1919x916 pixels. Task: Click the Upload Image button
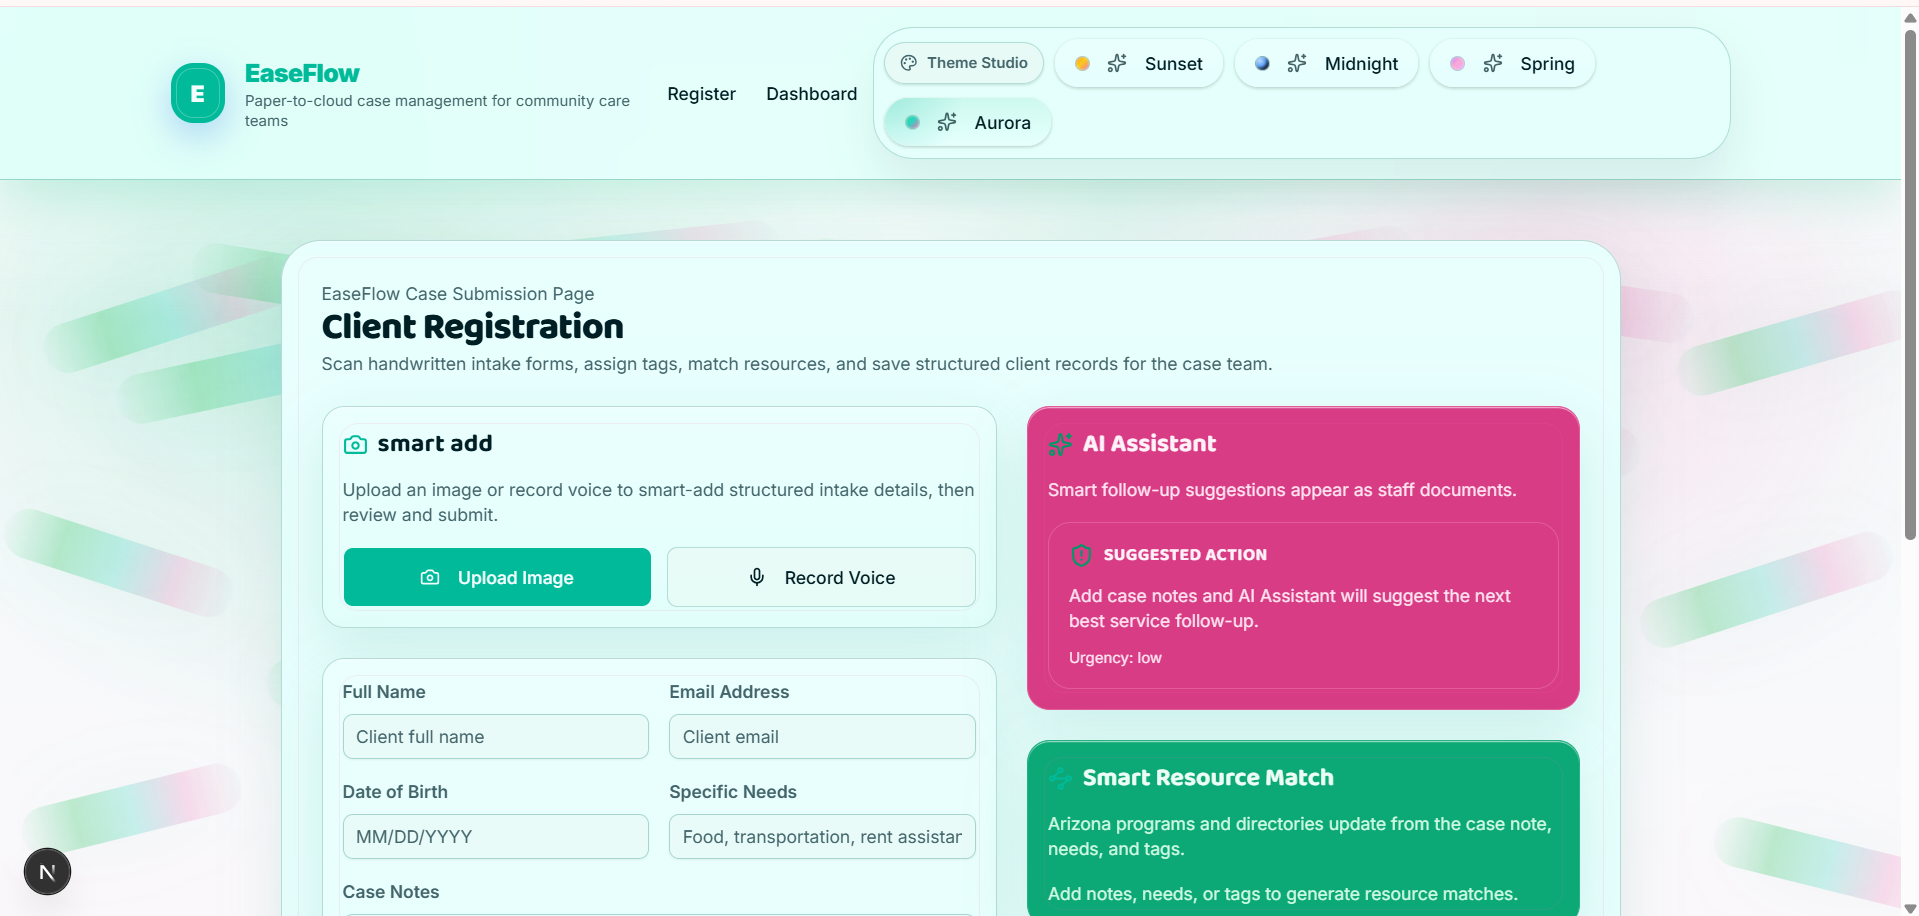pyautogui.click(x=497, y=577)
